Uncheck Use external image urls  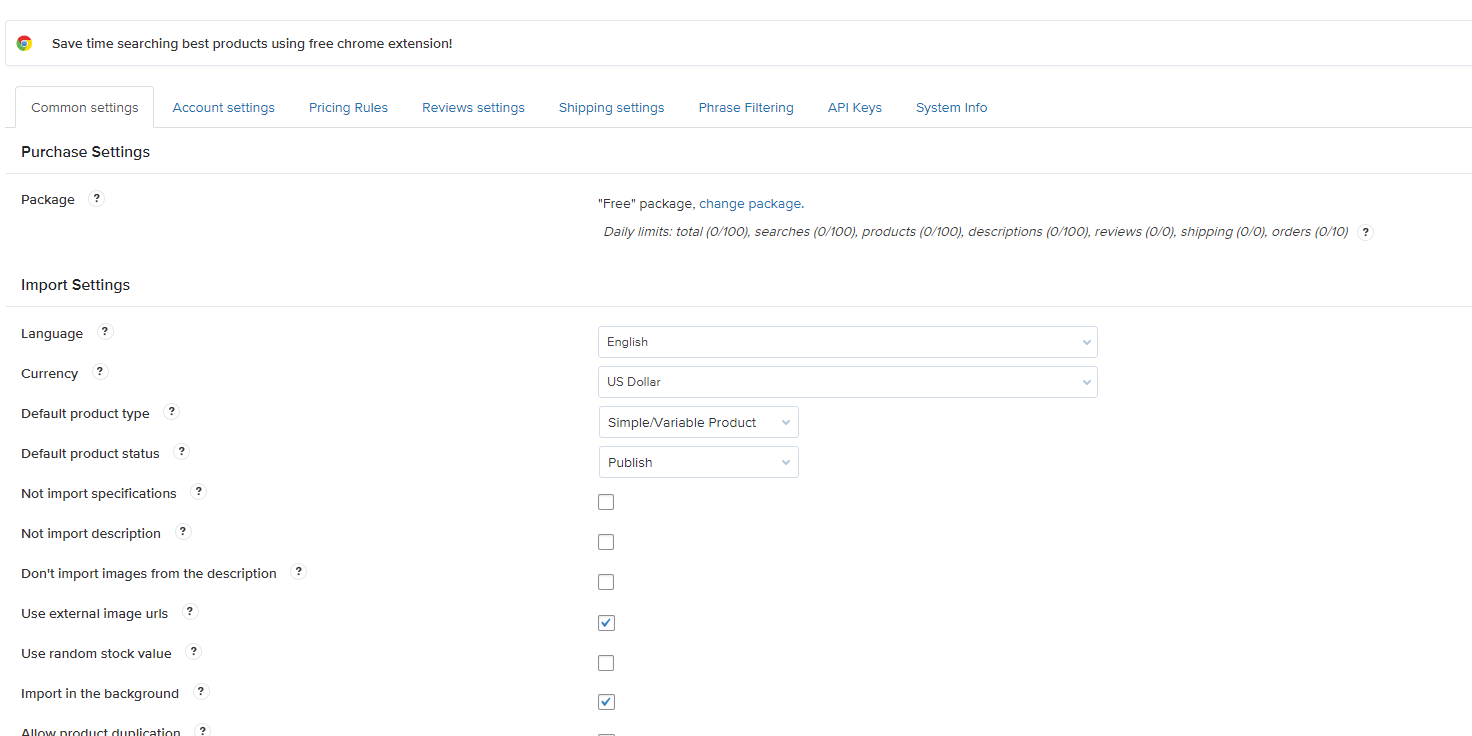pyautogui.click(x=606, y=623)
